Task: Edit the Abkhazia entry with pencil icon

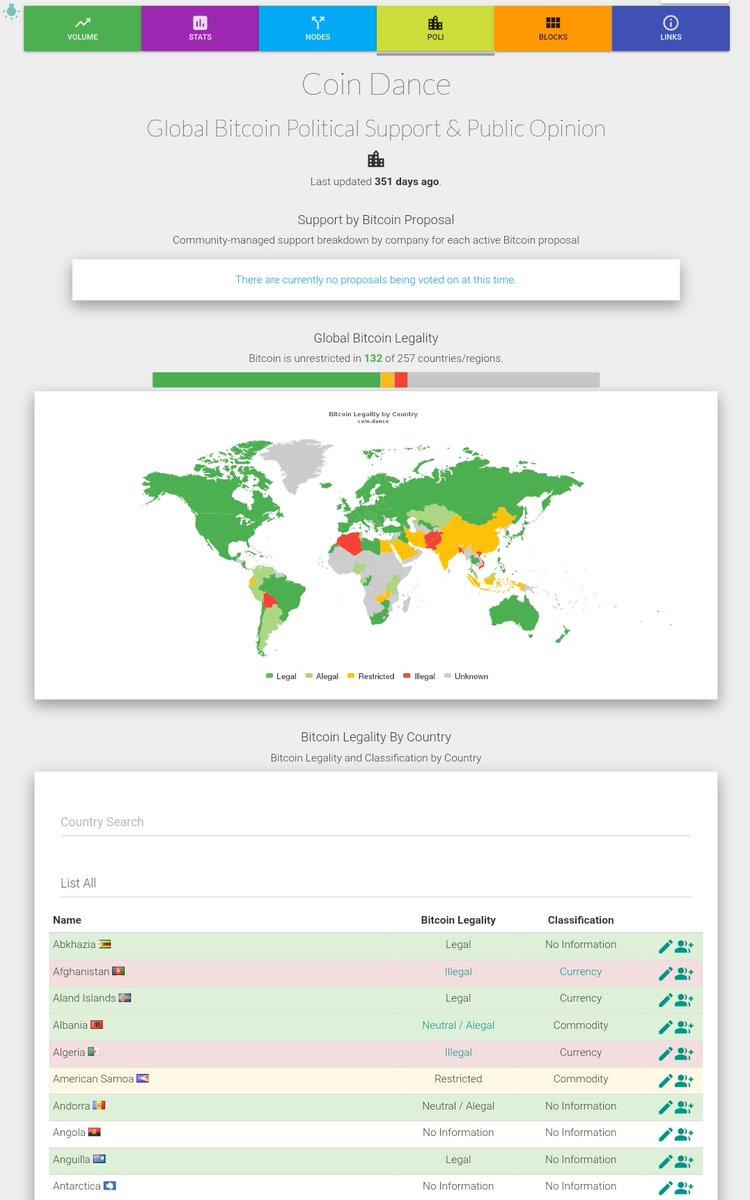Action: tap(666, 947)
